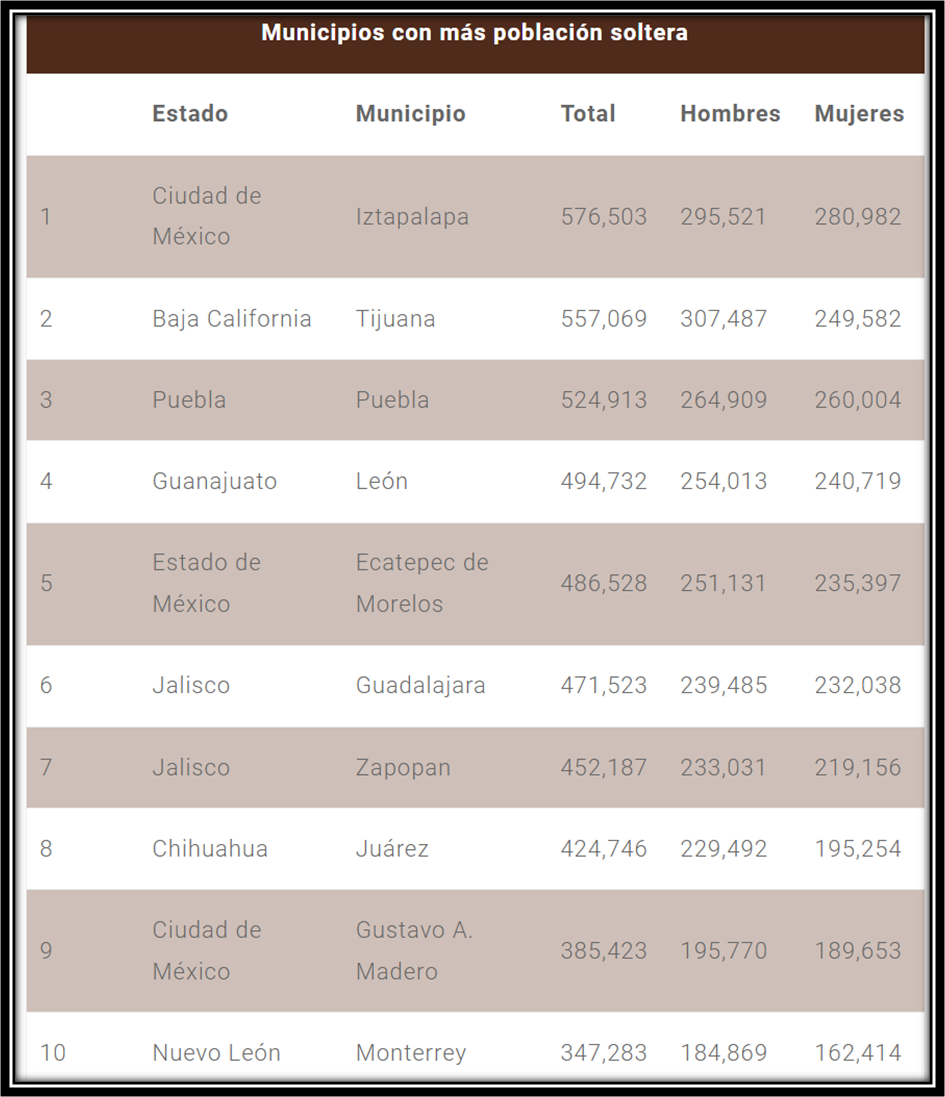945x1097 pixels.
Task: Select the León municipality cell
Action: coord(382,481)
